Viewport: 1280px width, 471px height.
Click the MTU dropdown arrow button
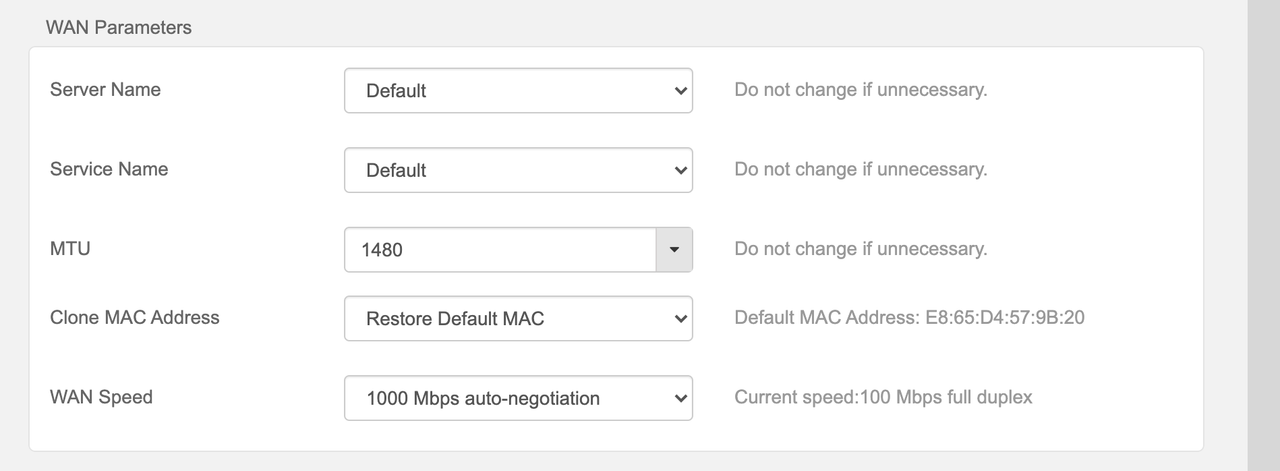click(674, 250)
